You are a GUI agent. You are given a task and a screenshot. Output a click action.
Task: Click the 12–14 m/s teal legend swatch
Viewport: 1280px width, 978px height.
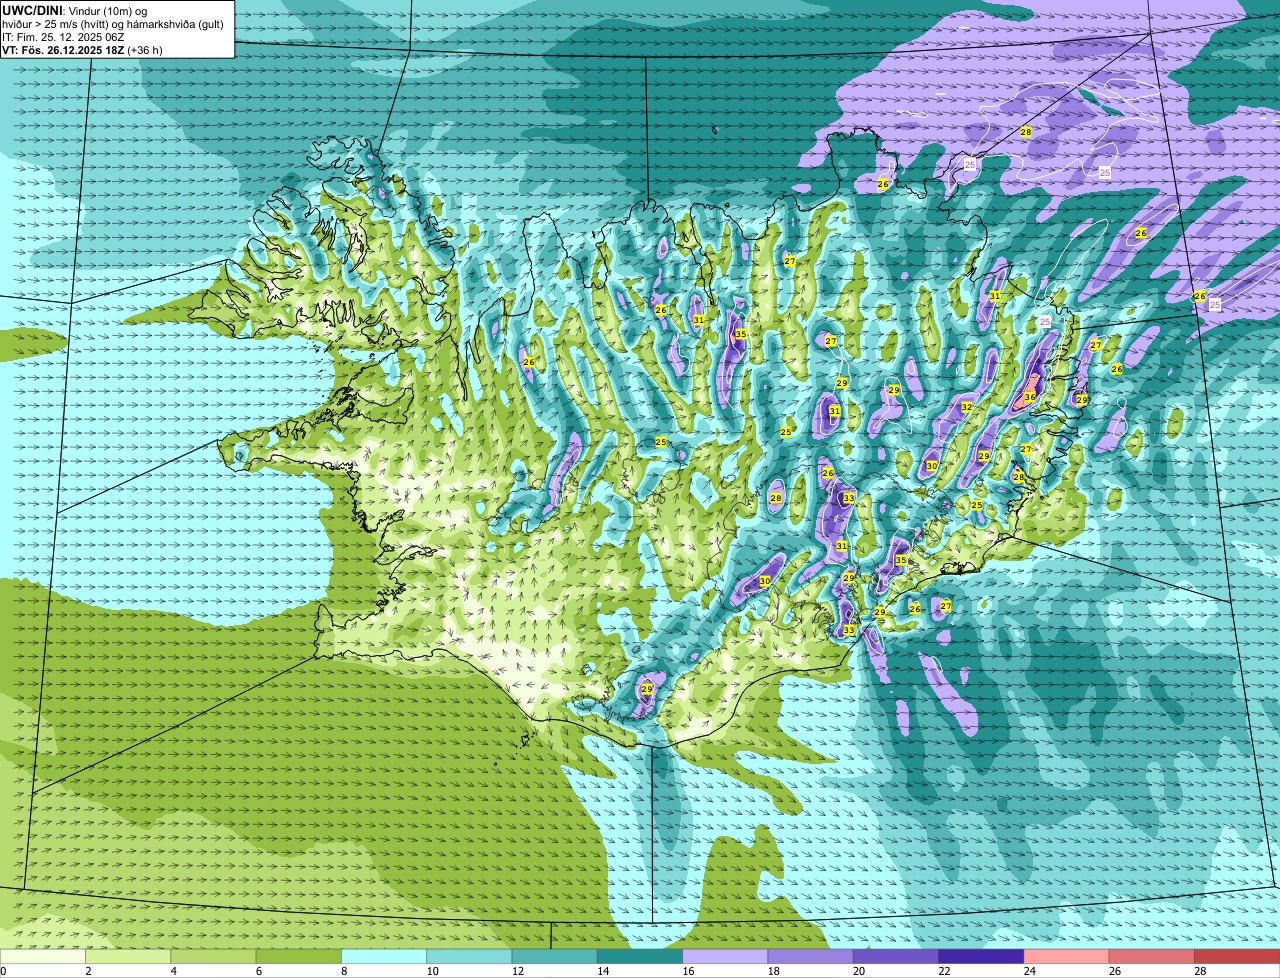[x=554, y=956]
